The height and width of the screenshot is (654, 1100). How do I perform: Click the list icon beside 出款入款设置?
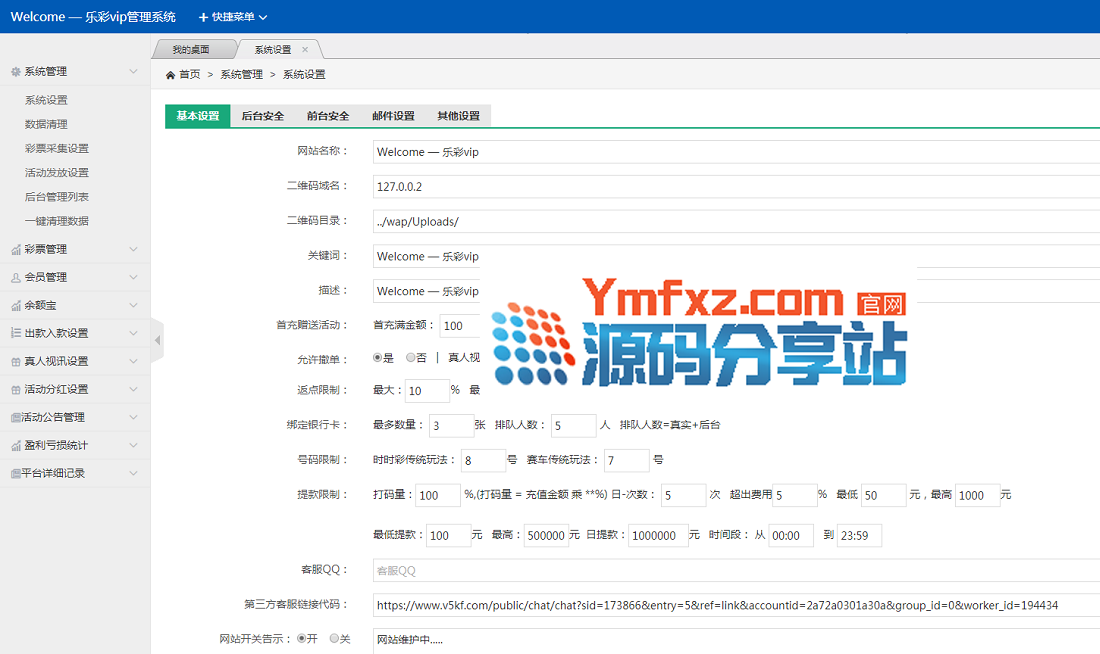point(15,333)
